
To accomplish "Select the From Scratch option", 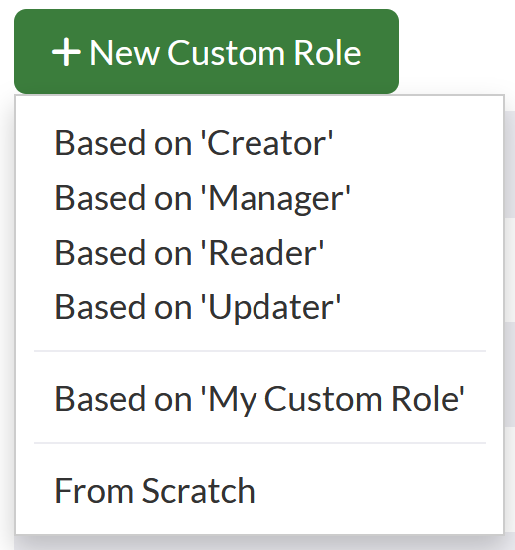I will (259, 491).
